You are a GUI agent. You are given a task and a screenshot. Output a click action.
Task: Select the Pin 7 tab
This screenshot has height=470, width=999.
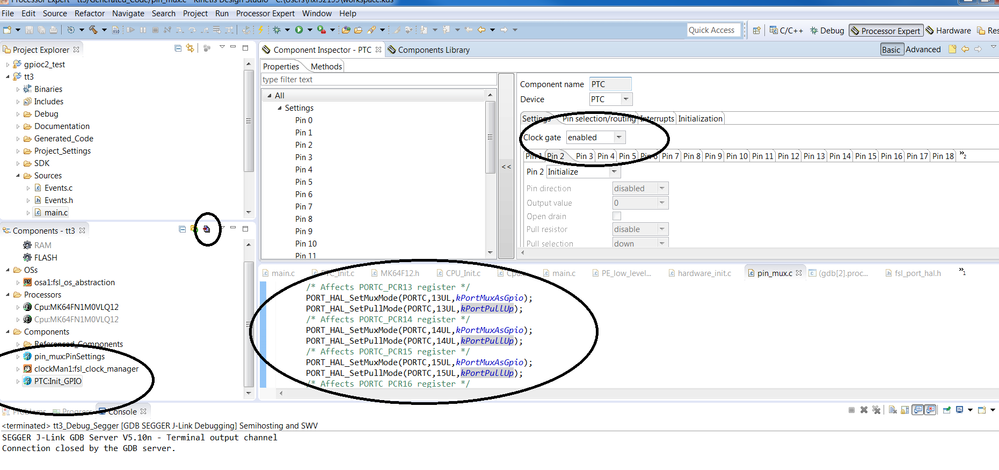point(670,156)
